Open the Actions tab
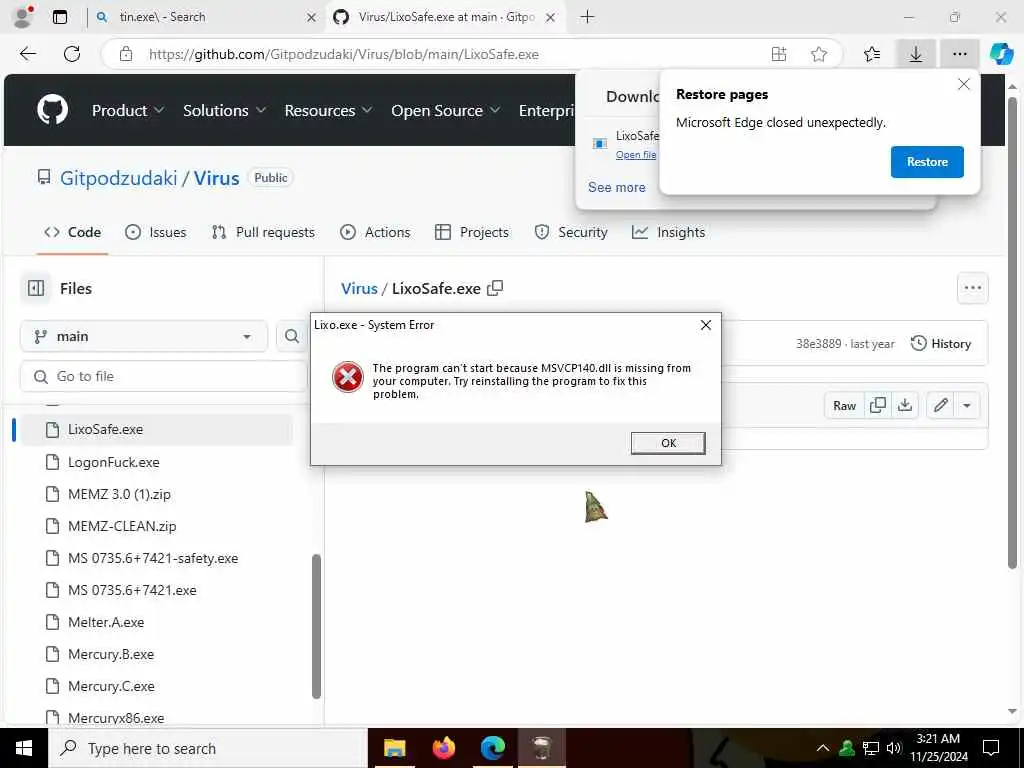1024x768 pixels. coord(376,232)
